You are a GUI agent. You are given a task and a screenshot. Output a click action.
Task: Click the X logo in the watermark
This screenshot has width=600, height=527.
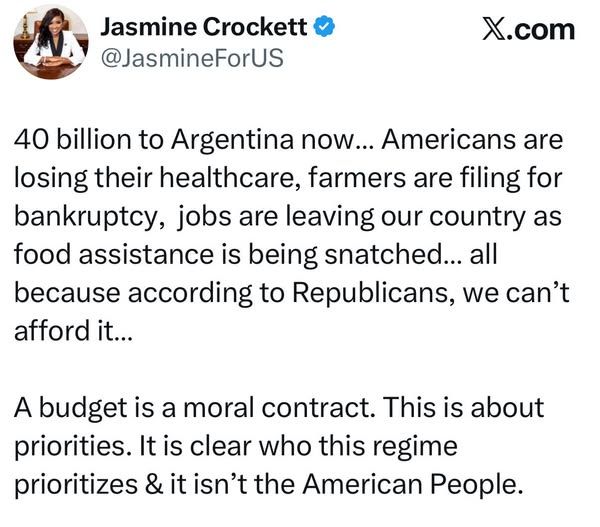pos(494,29)
